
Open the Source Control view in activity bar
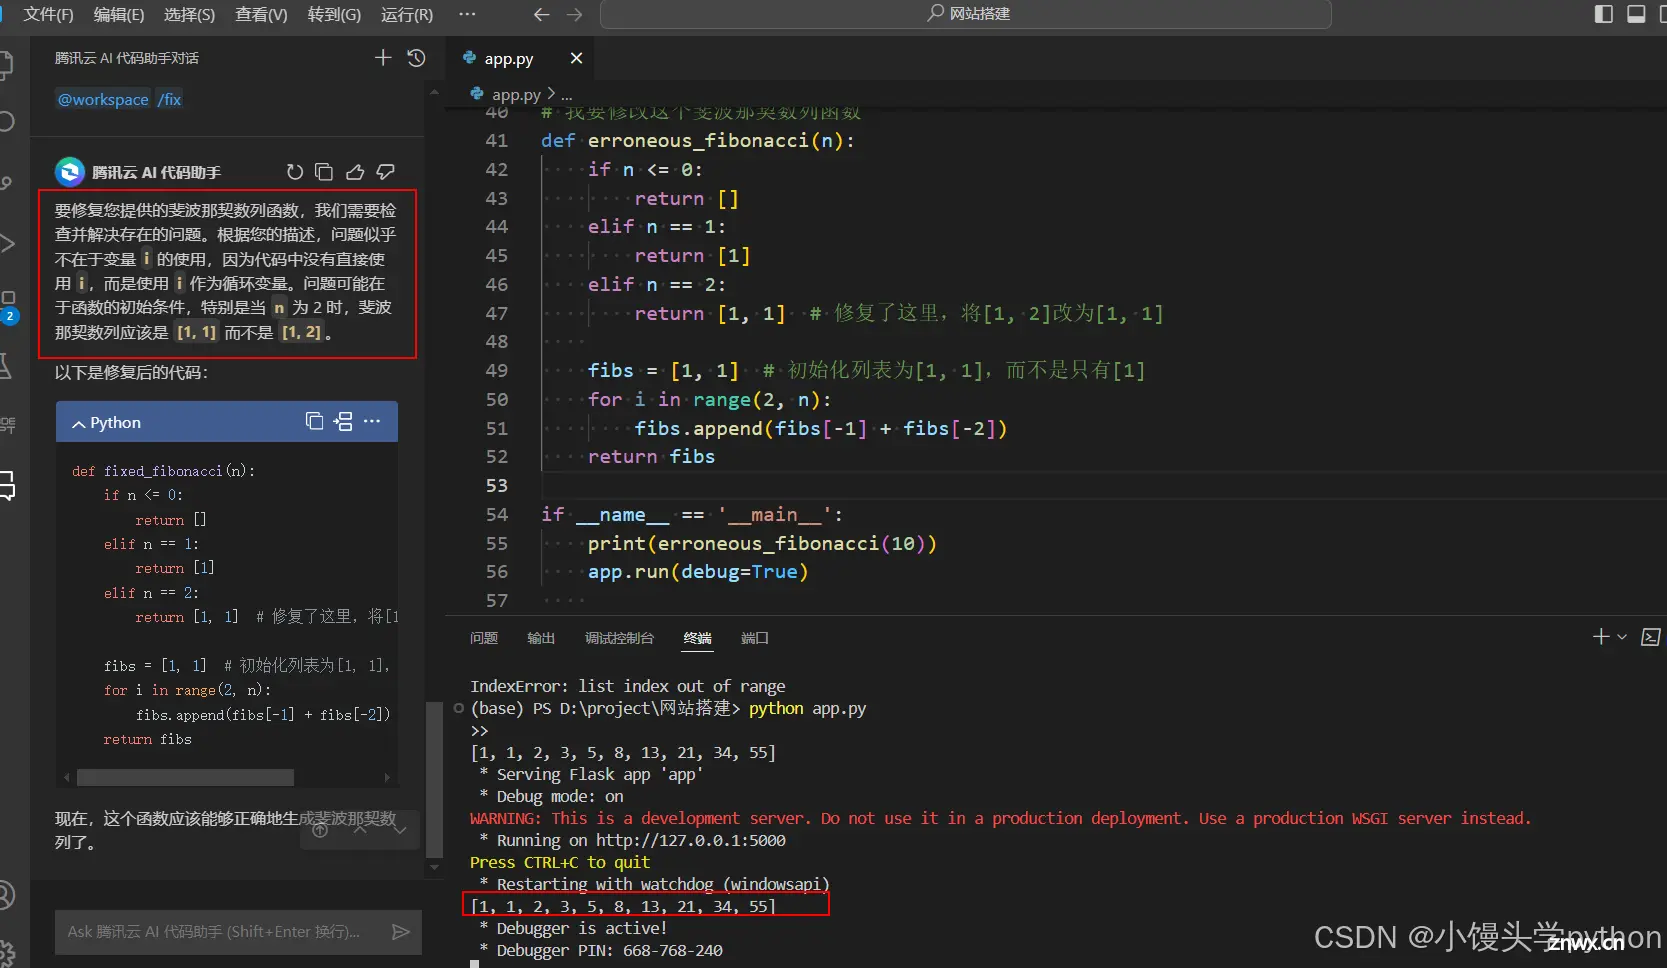[6, 183]
